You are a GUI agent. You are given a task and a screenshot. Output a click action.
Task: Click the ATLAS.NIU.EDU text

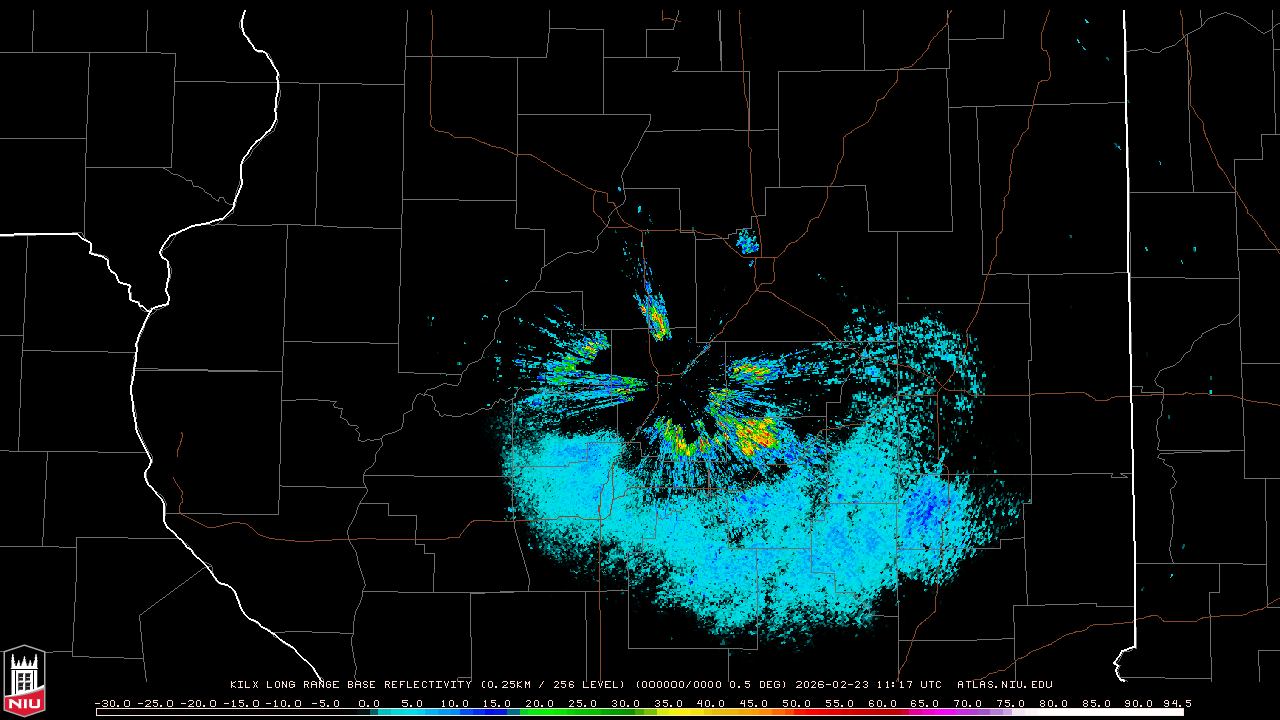1004,685
